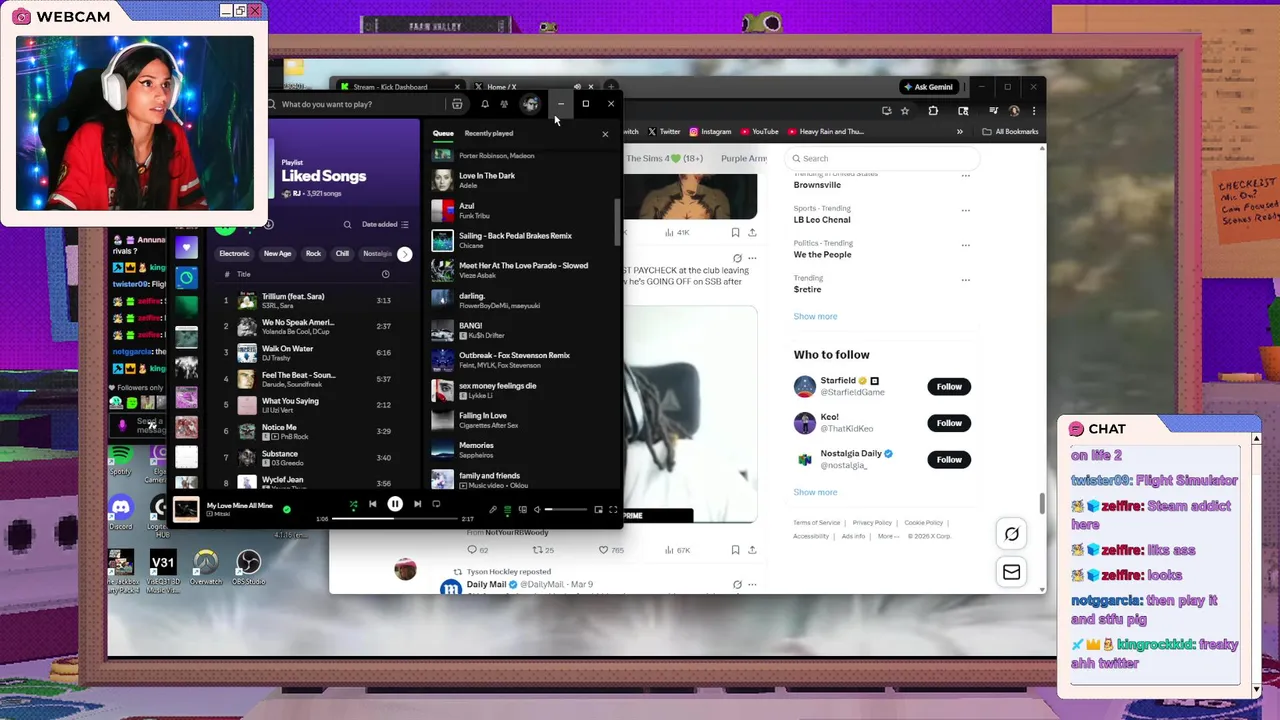Click the now playing album art thumbnail

(x=186, y=509)
